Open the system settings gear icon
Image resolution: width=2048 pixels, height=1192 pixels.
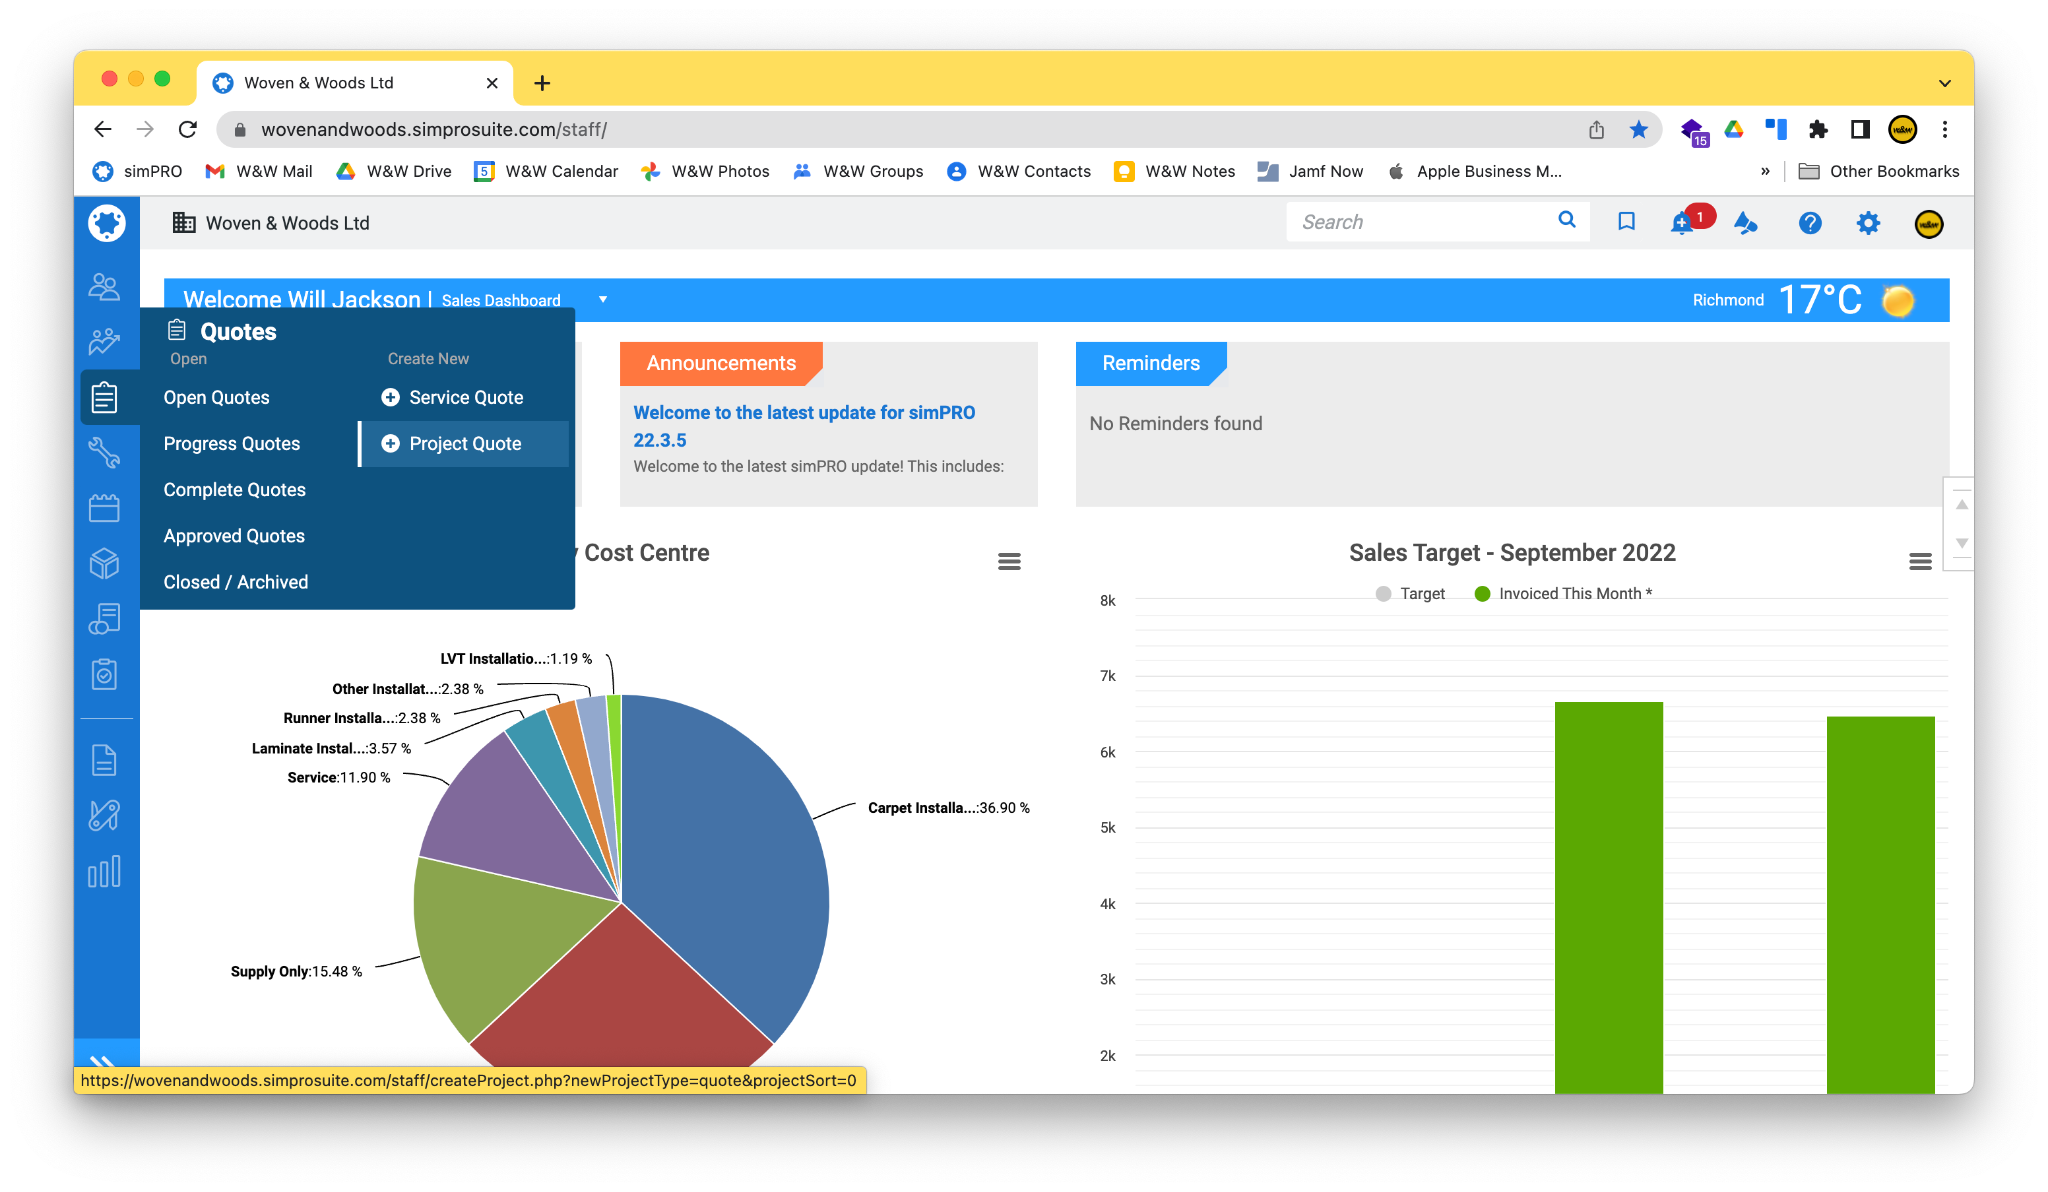pyautogui.click(x=1867, y=223)
